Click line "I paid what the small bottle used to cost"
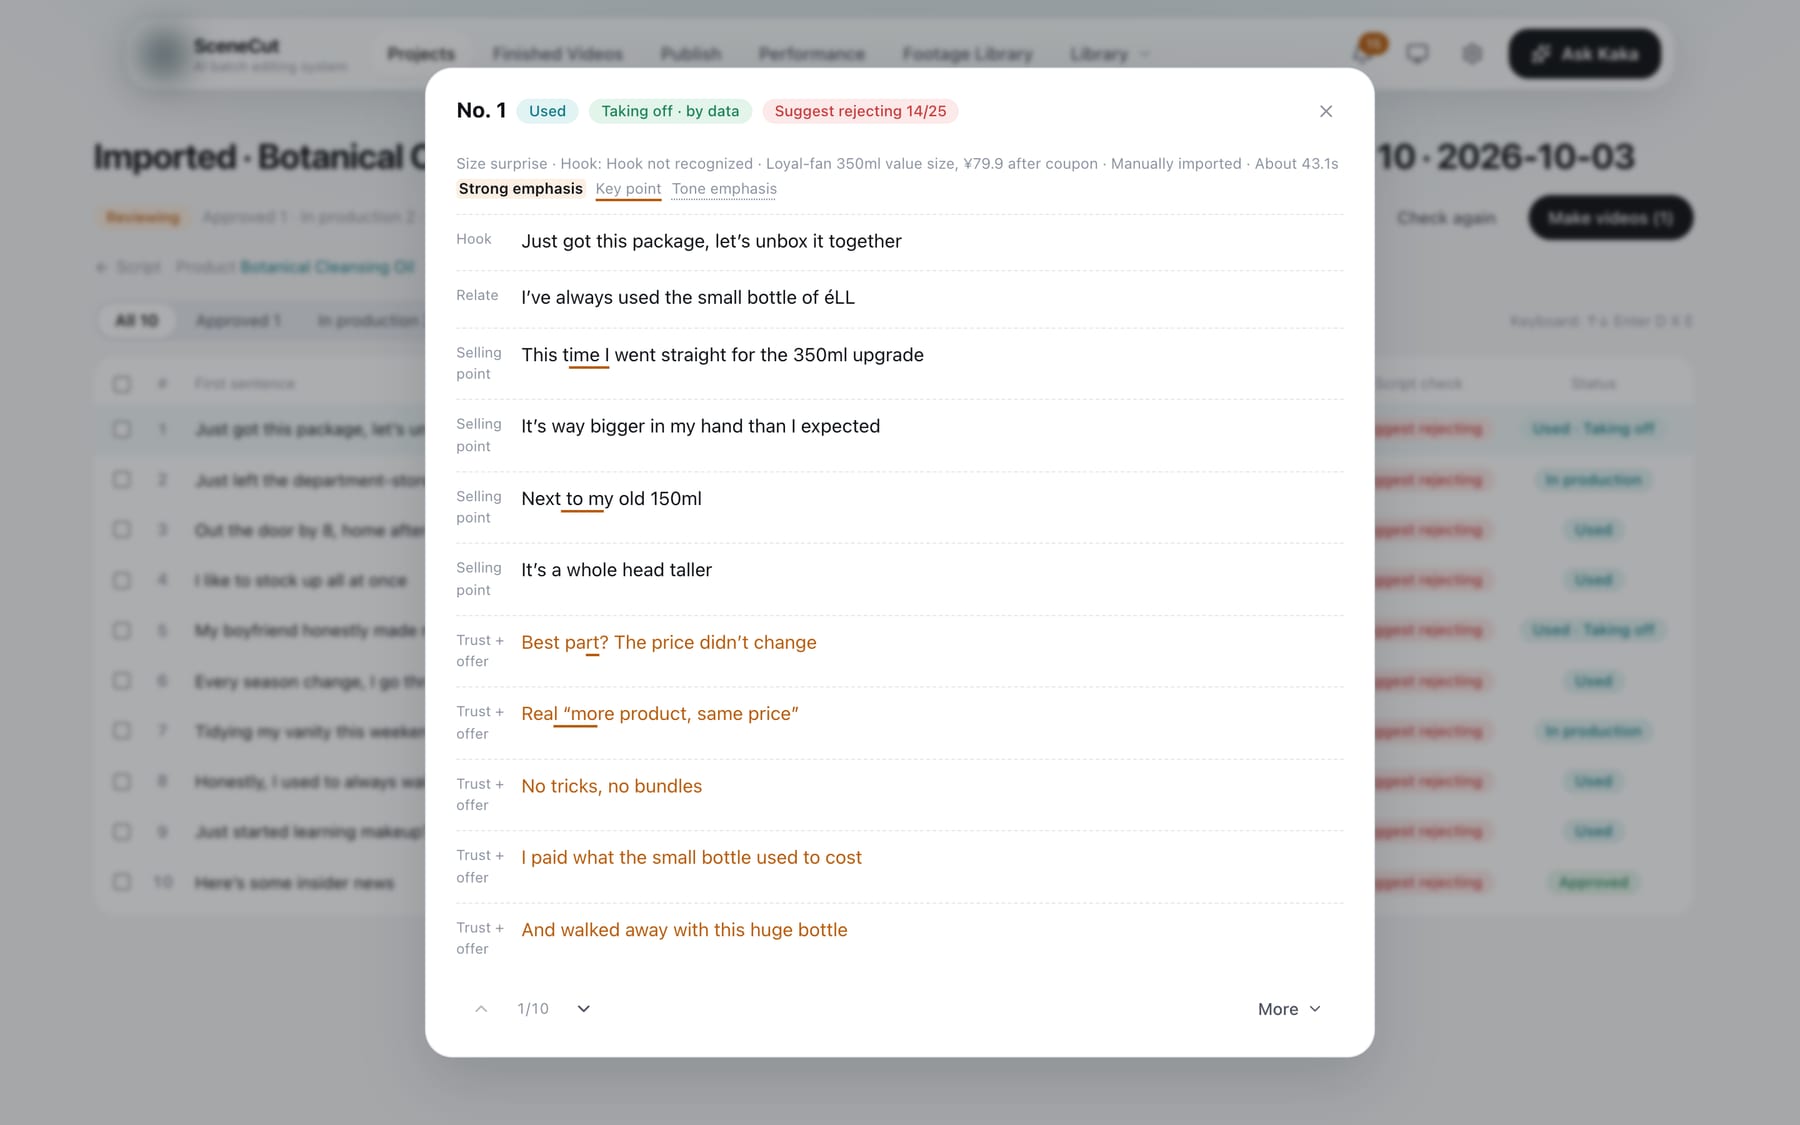 pos(691,857)
